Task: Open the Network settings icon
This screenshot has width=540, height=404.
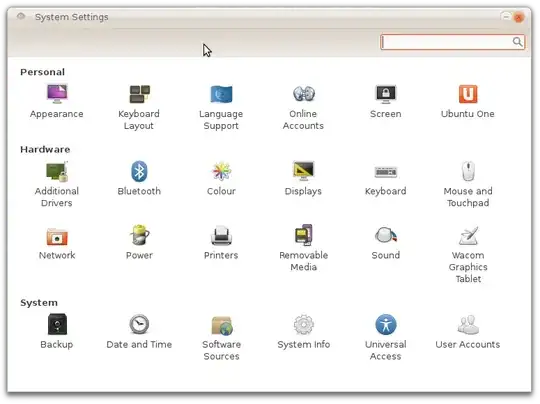Action: tap(57, 236)
